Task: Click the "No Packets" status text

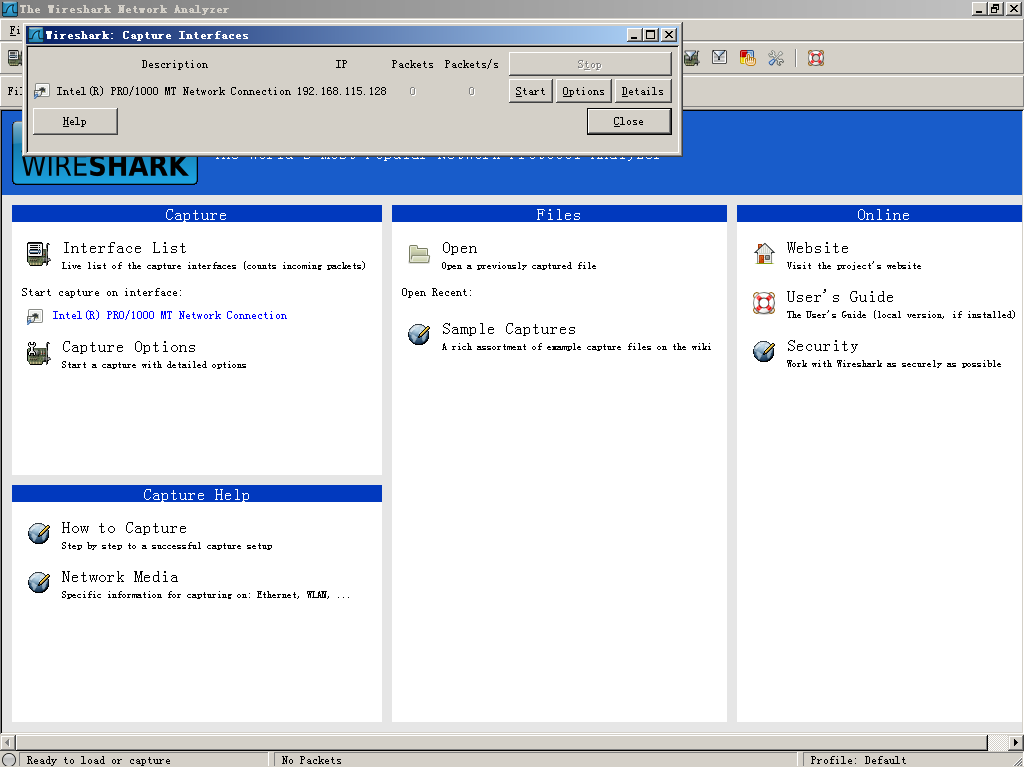Action: tap(312, 761)
